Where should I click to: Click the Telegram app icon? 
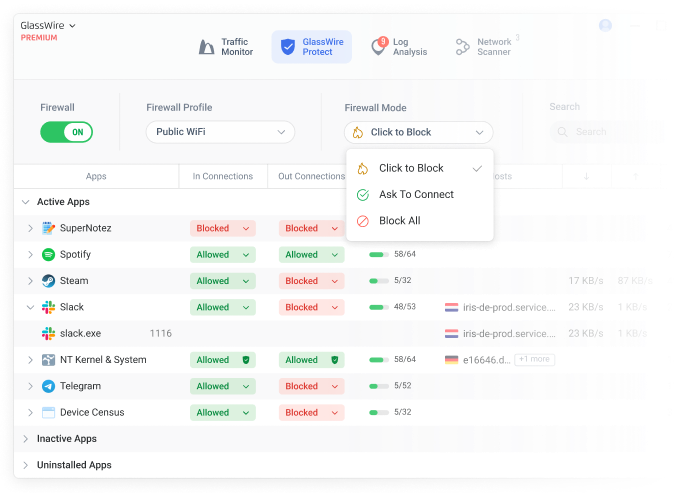(48, 386)
